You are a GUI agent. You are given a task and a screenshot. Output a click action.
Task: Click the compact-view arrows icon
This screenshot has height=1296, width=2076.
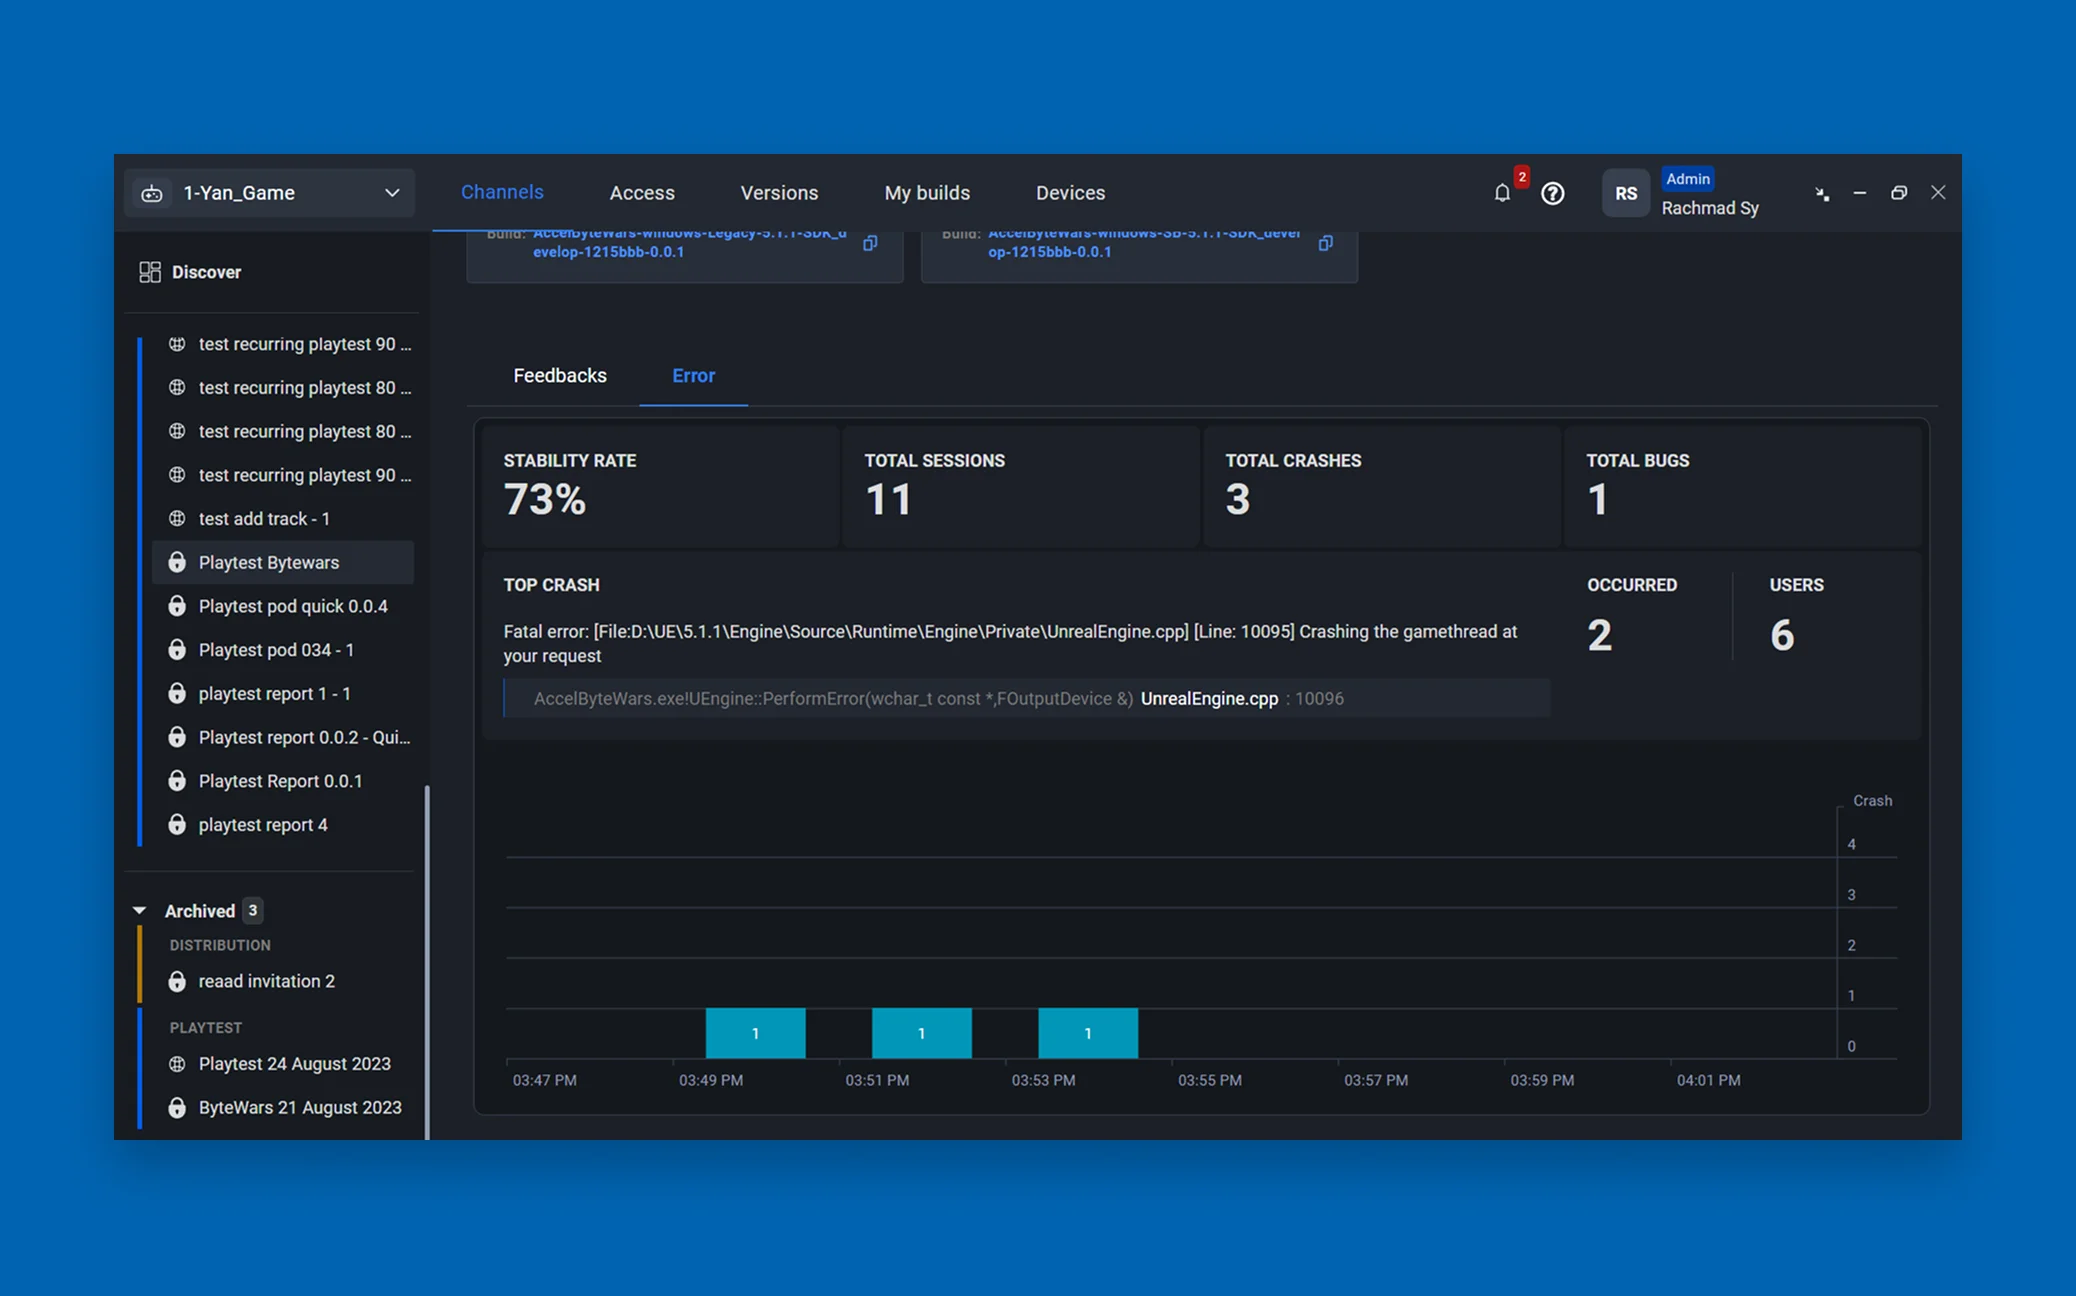(x=1822, y=193)
